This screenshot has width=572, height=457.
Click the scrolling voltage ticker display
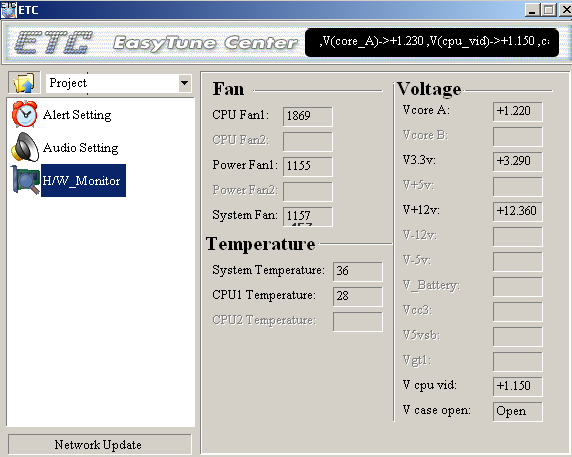pyautogui.click(x=432, y=42)
